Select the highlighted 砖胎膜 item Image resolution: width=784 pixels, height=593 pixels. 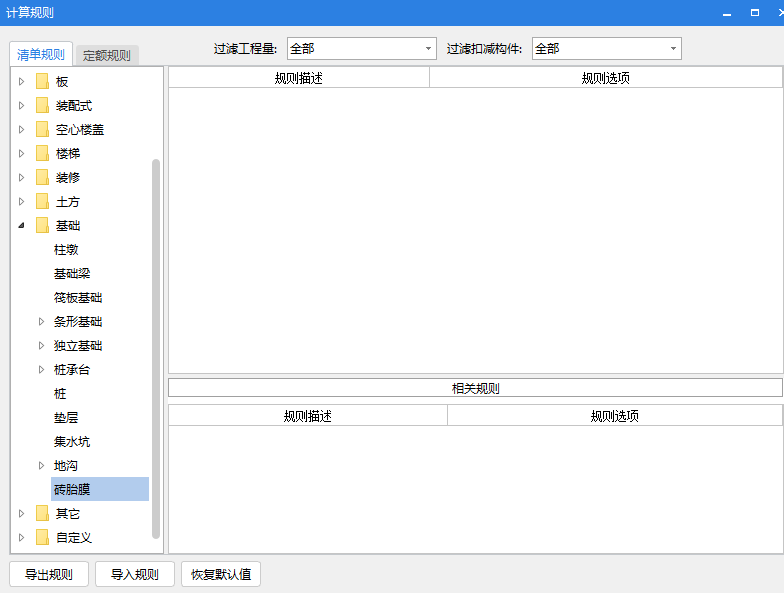pos(100,489)
